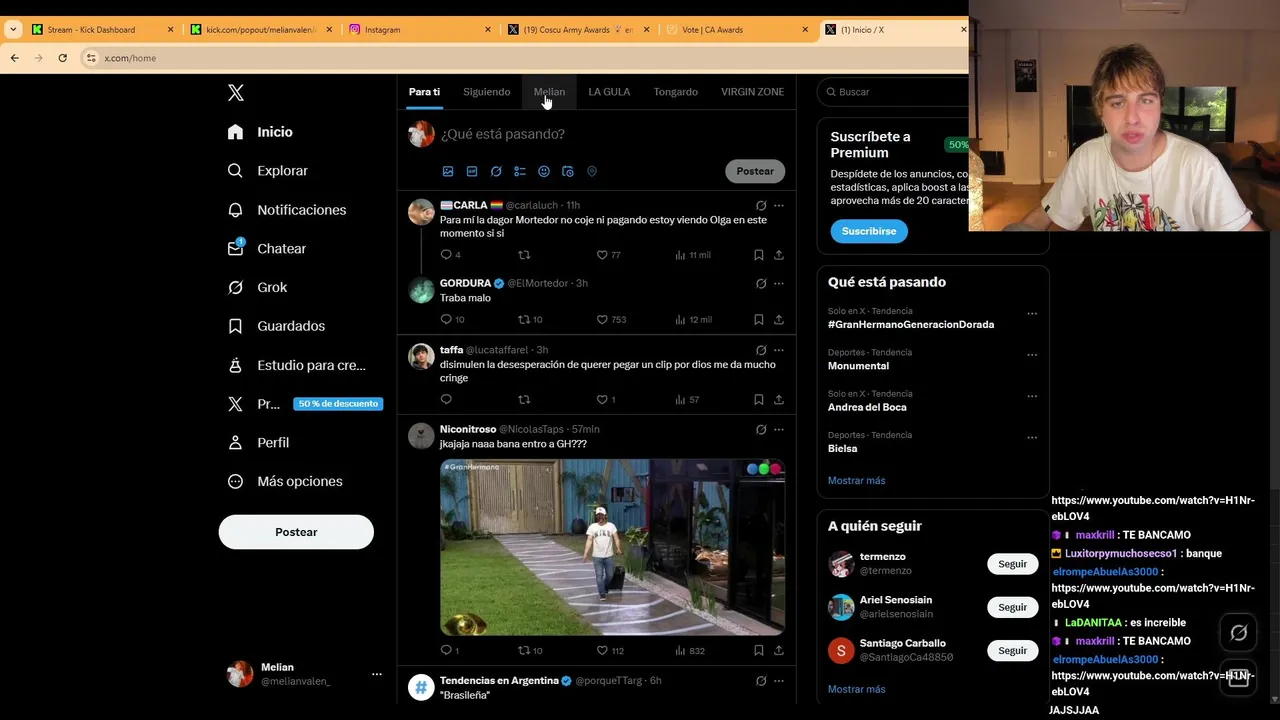Screen dimensions: 1280x720
Task: Add image to post via media icon
Action: (448, 171)
